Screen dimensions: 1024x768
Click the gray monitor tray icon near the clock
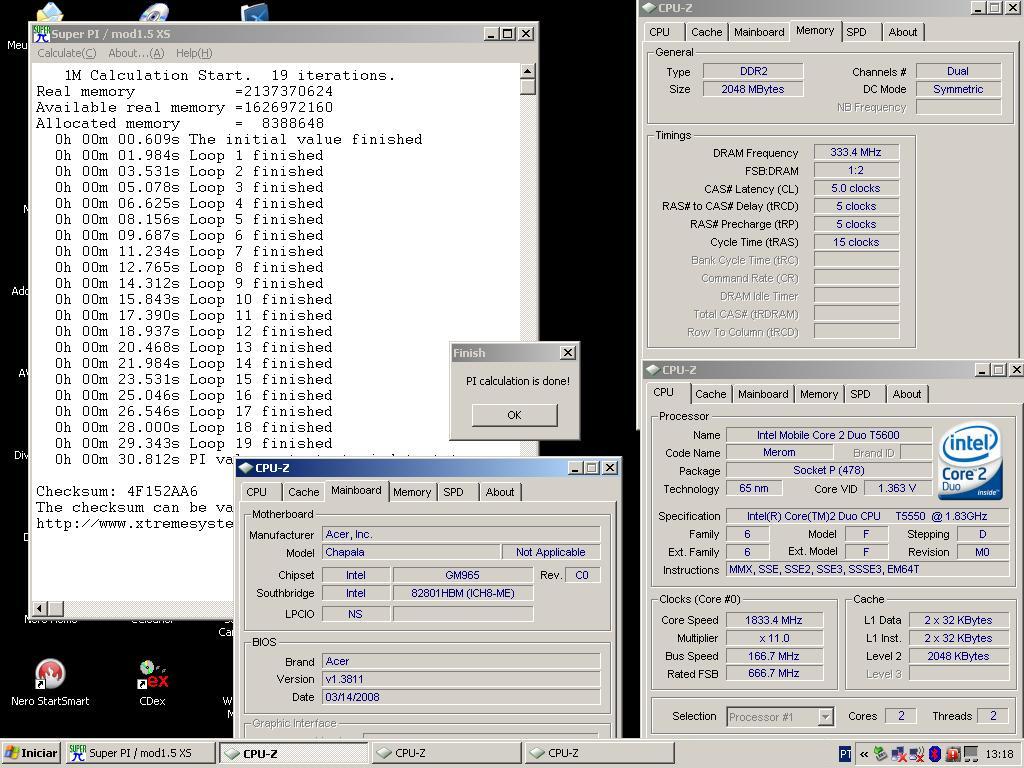point(970,754)
